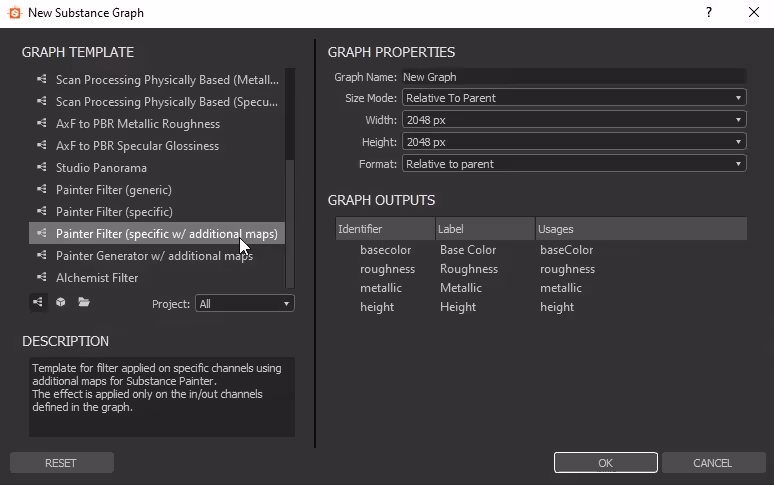
Task: Open the Width dropdown
Action: (574, 120)
